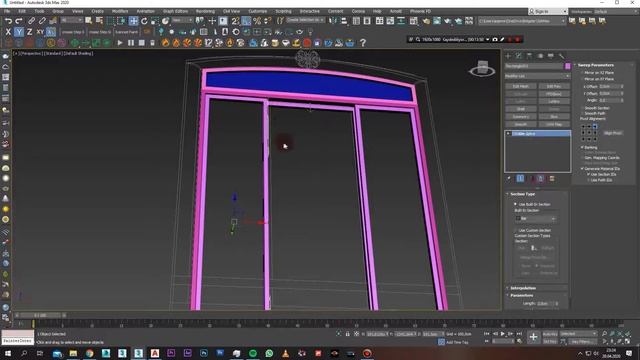Enable Mirror on XY Plane checkbox
The image size is (640, 360).
click(582, 79)
